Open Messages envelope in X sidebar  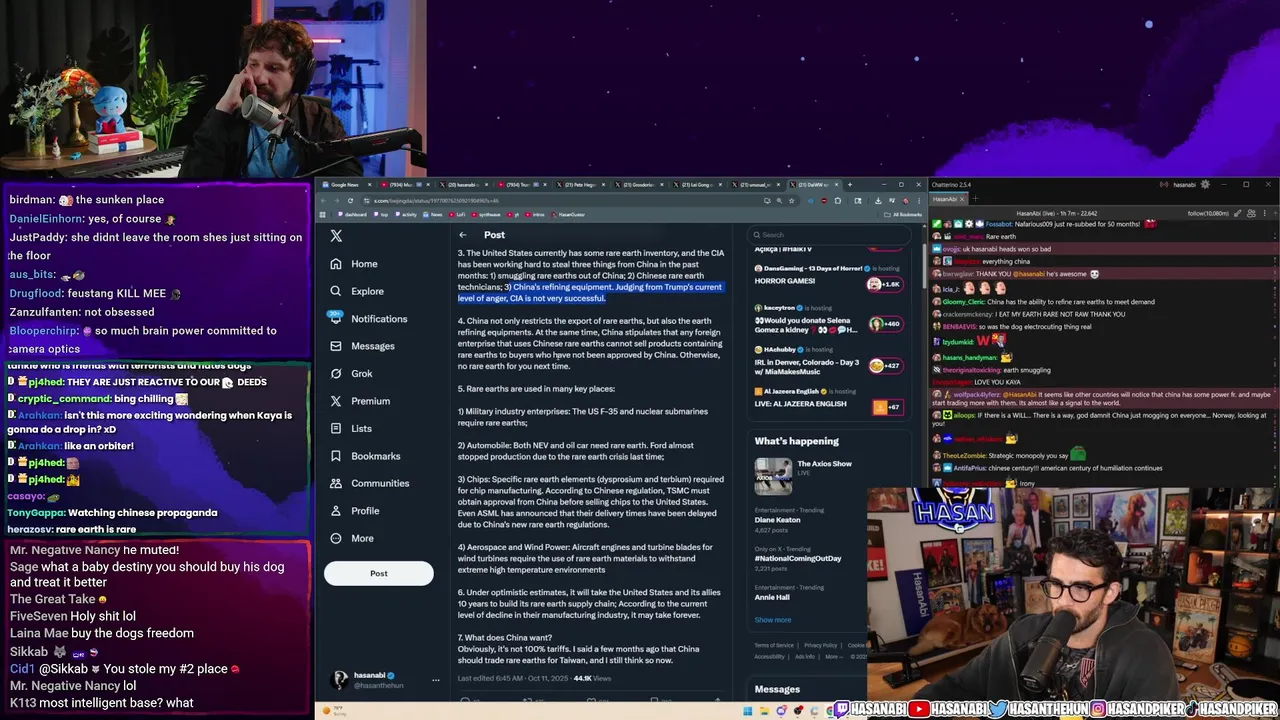336,346
